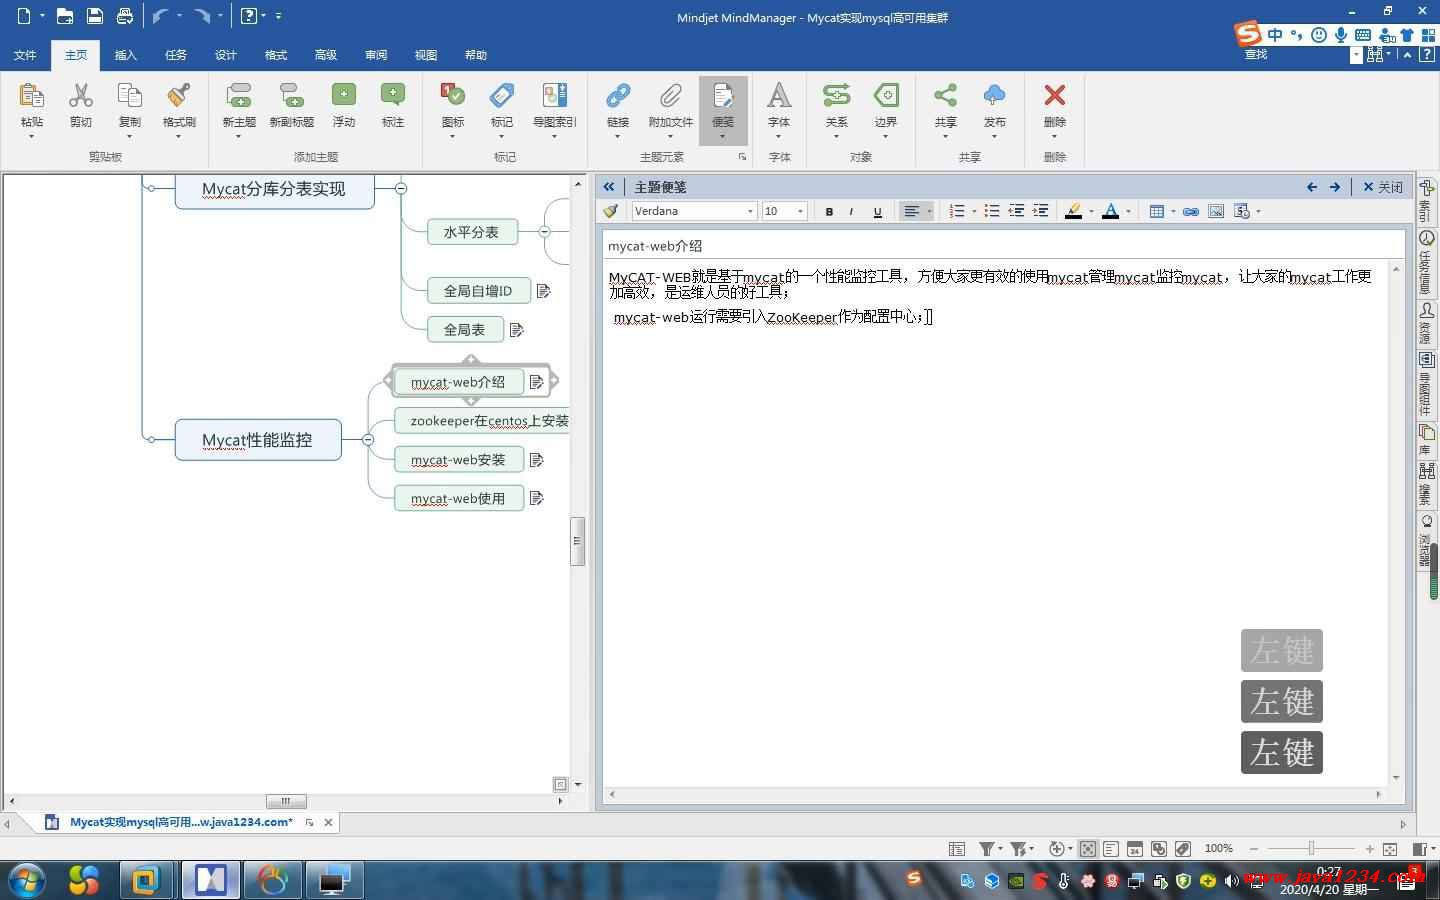Insert hyperlink in notes toolbar

tap(1190, 211)
